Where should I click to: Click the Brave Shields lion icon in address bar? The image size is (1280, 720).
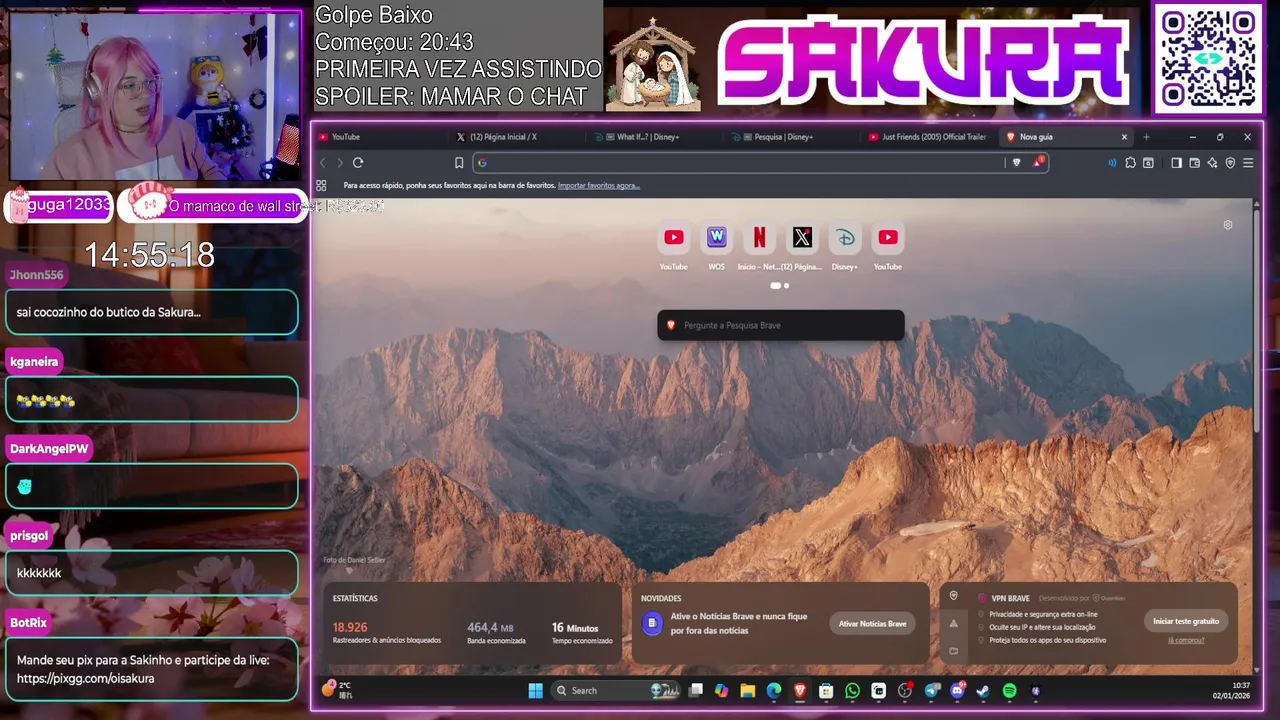tap(1017, 162)
